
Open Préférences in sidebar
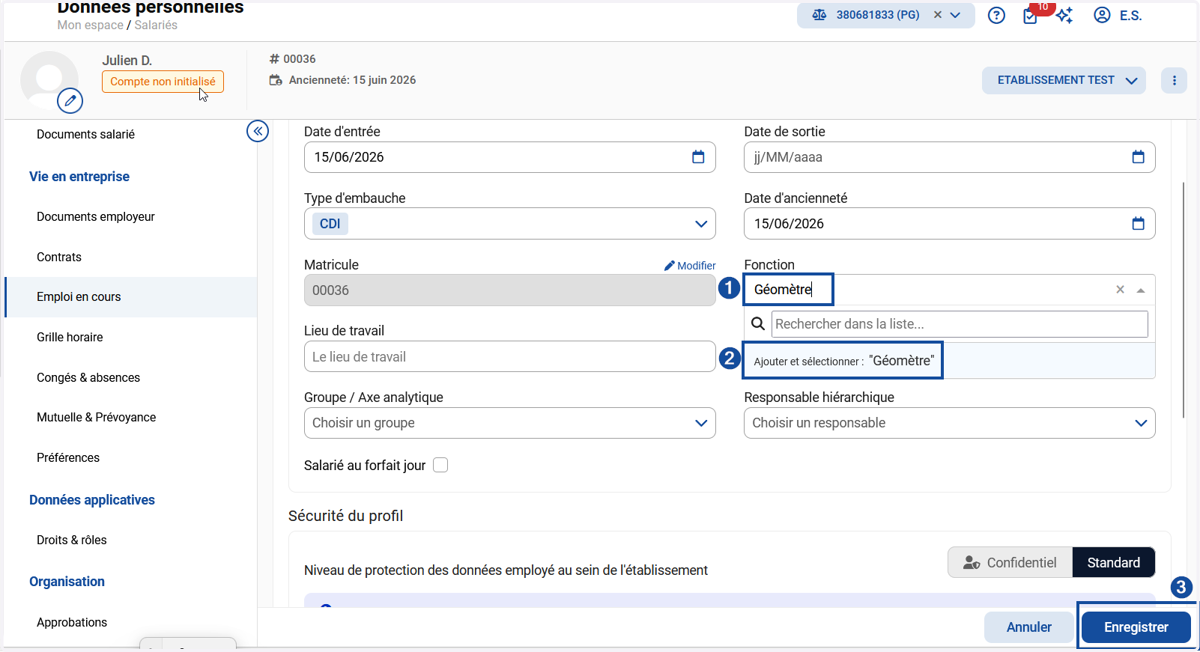coord(68,457)
